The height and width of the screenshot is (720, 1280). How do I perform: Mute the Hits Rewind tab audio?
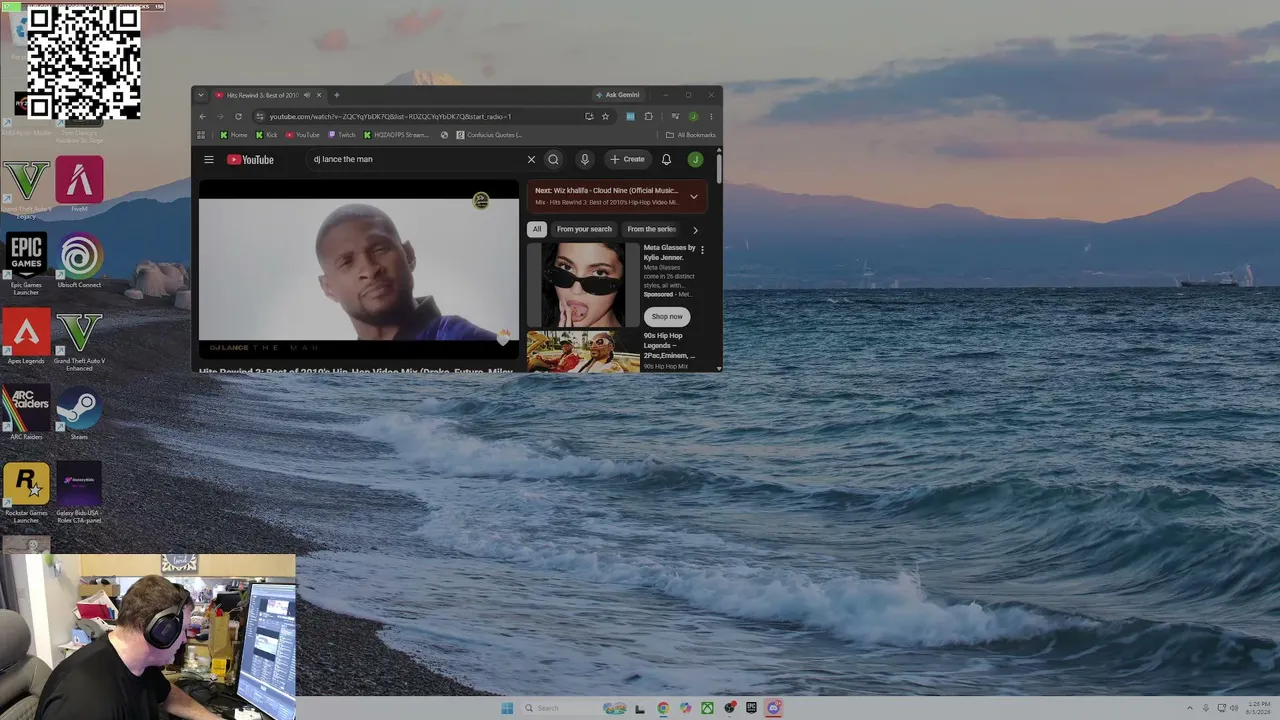point(307,95)
